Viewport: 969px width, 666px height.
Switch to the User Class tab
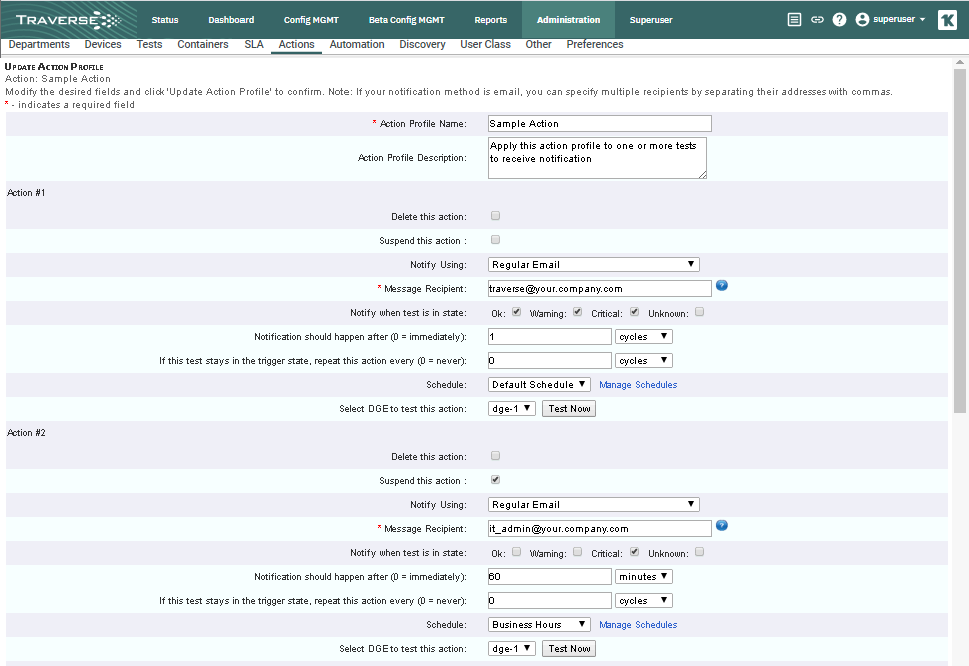click(486, 44)
